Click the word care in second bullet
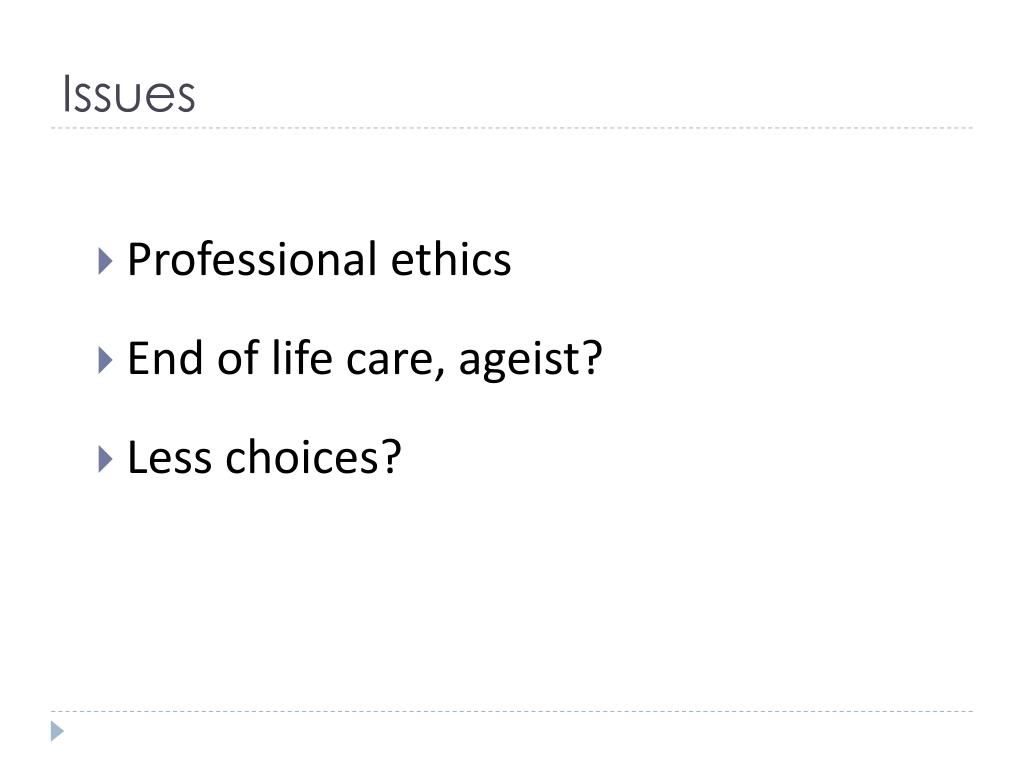The image size is (1024, 768). 389,362
